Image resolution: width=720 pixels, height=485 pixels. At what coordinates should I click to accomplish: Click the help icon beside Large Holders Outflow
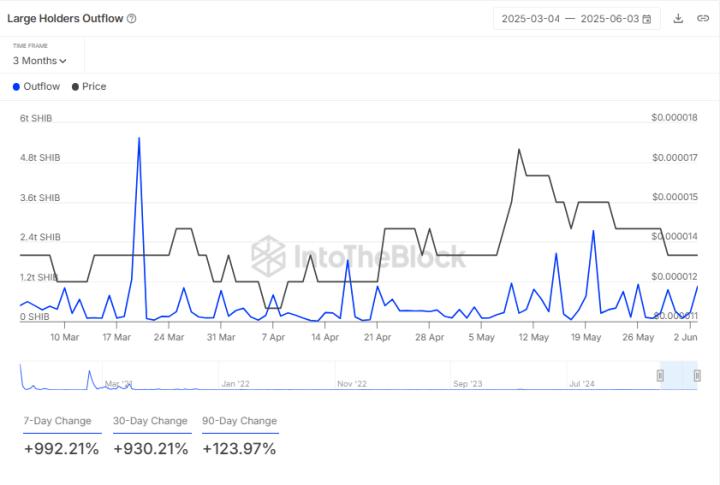coord(132,18)
